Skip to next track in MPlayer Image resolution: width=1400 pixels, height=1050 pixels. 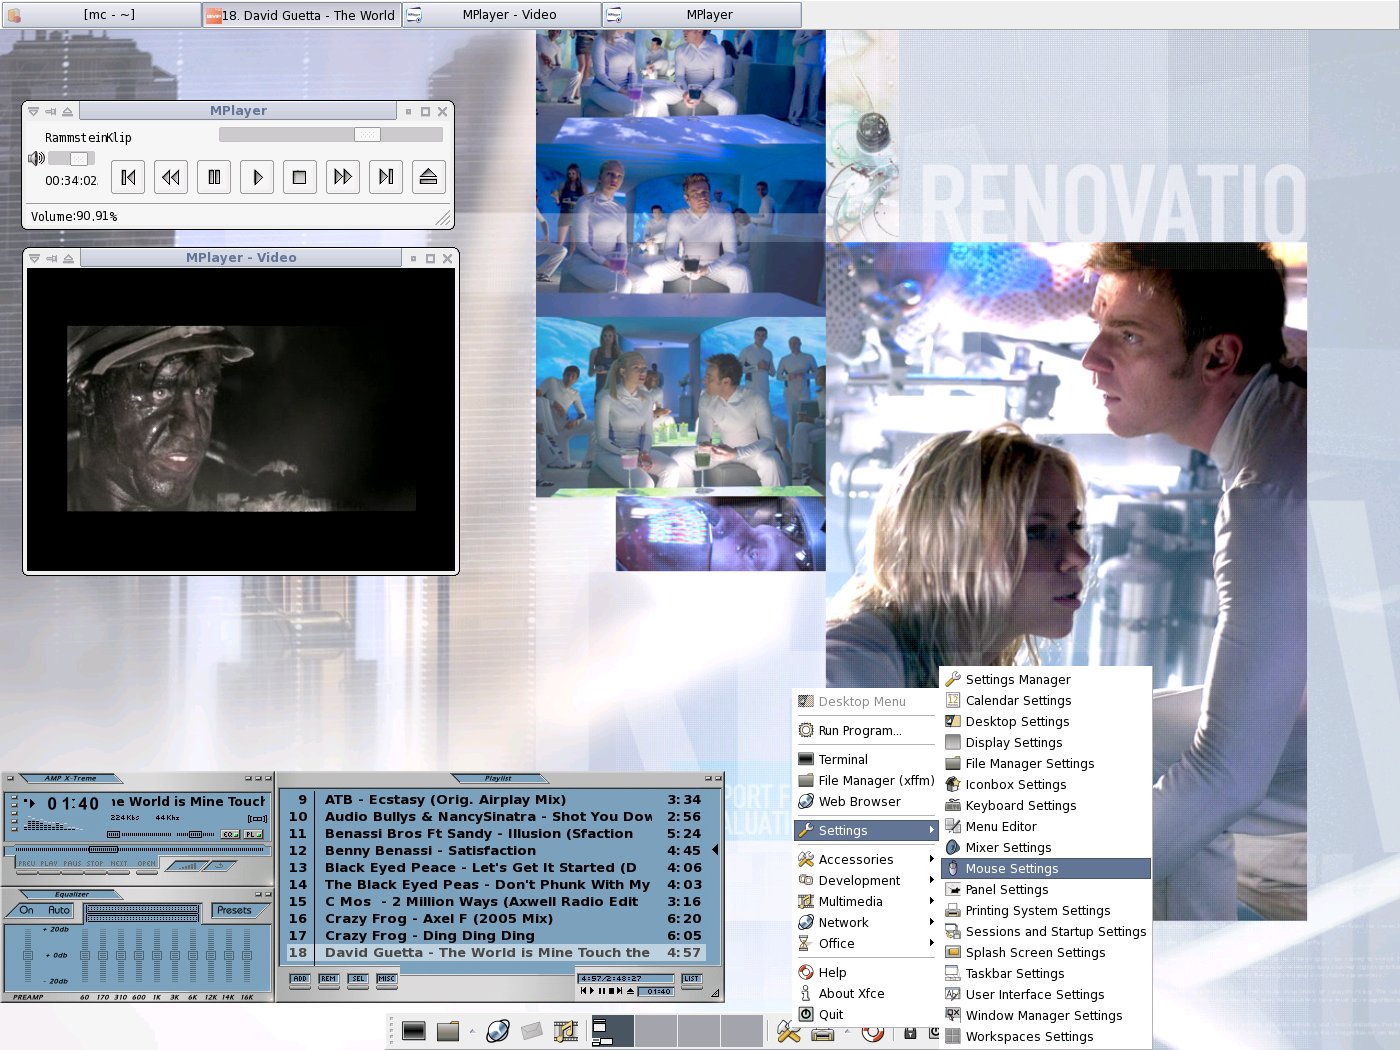pos(385,177)
